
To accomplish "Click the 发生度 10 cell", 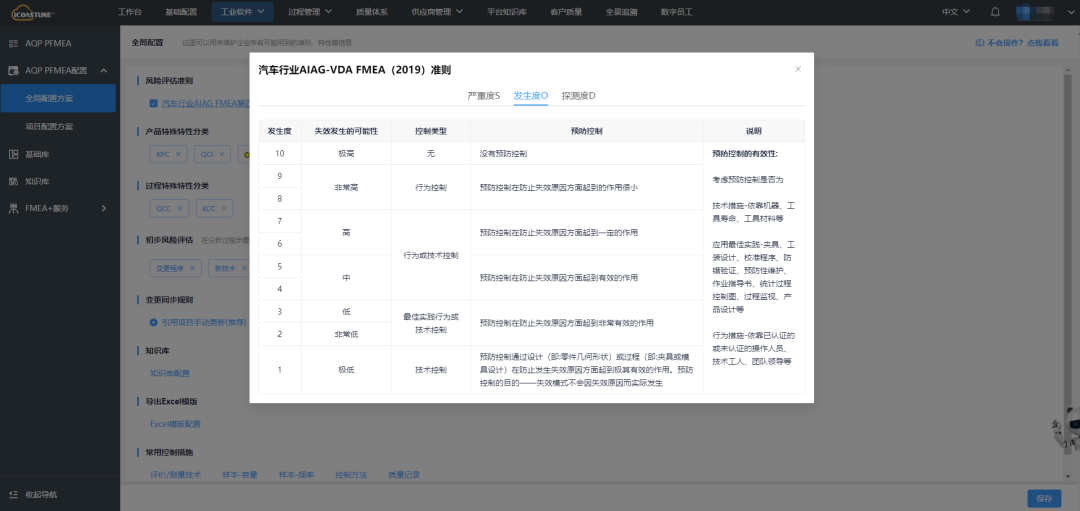I will [280, 154].
